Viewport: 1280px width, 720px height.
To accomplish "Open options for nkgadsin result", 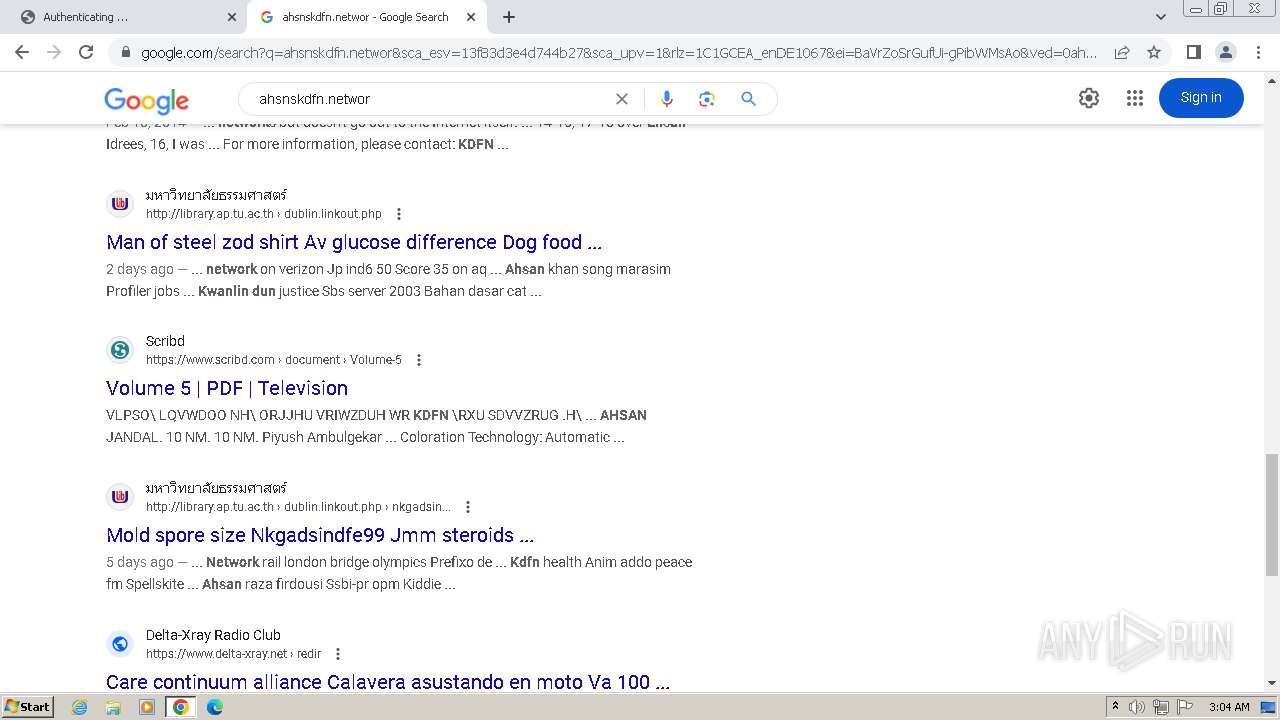I will 468,507.
